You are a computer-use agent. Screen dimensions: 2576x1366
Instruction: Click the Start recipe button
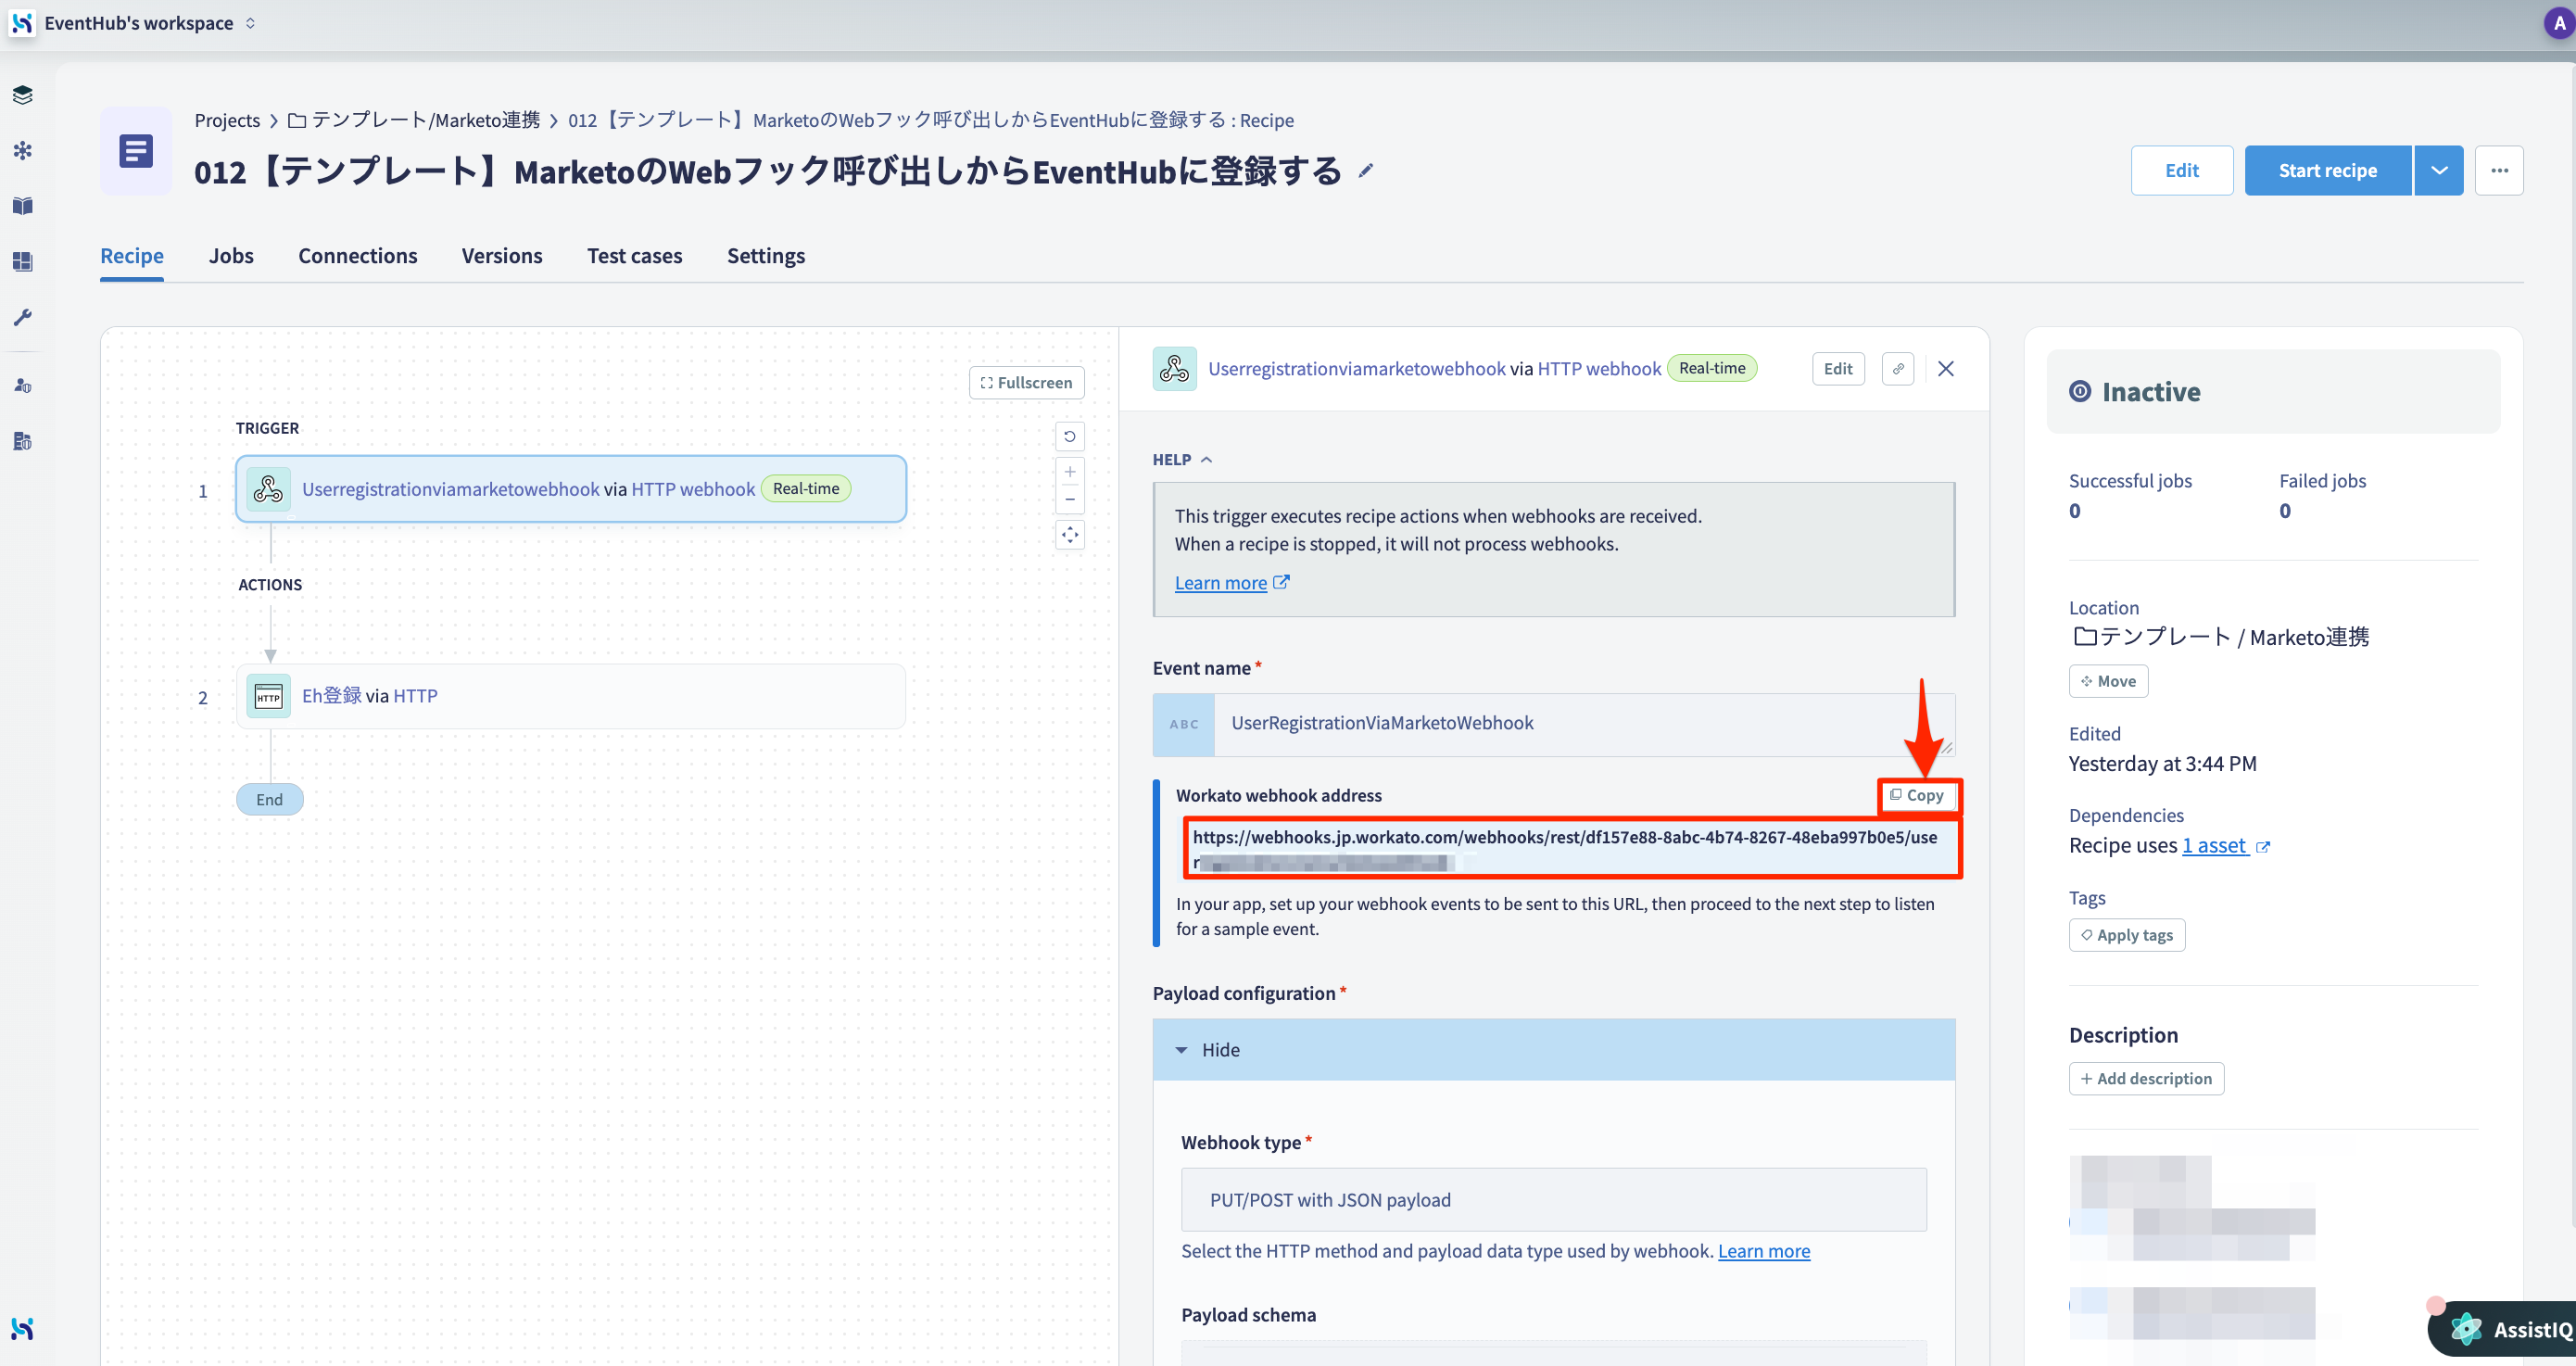tap(2327, 170)
